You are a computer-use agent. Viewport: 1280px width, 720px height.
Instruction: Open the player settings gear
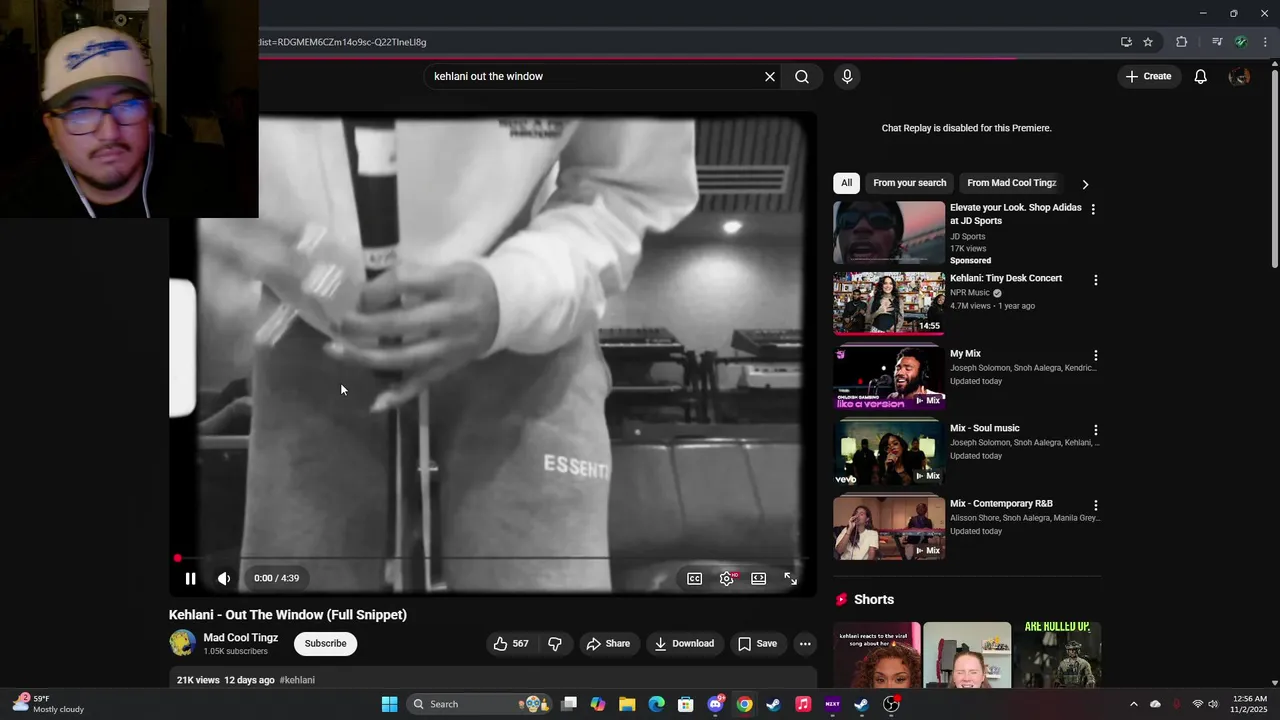(727, 578)
